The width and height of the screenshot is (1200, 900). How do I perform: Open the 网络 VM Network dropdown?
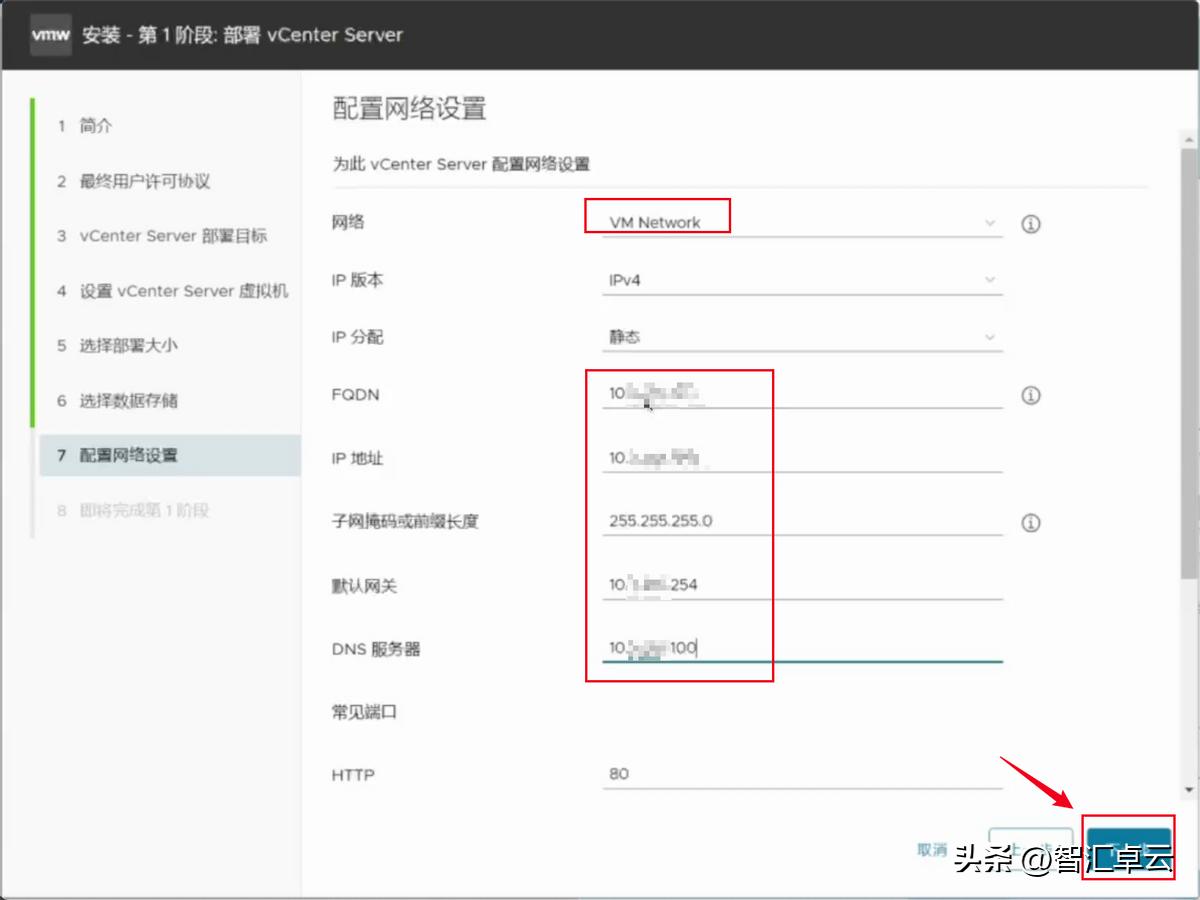pos(802,223)
